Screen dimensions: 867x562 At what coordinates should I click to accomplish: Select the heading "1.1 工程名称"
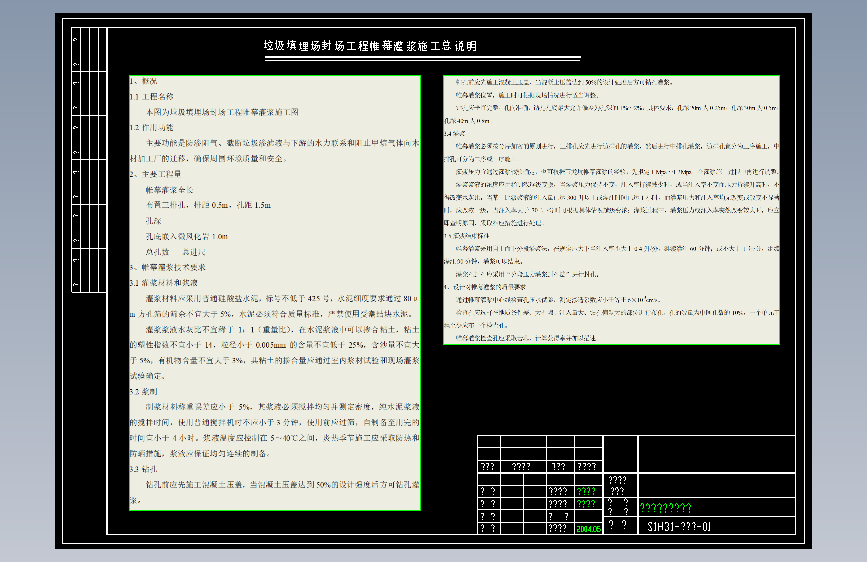(152, 96)
